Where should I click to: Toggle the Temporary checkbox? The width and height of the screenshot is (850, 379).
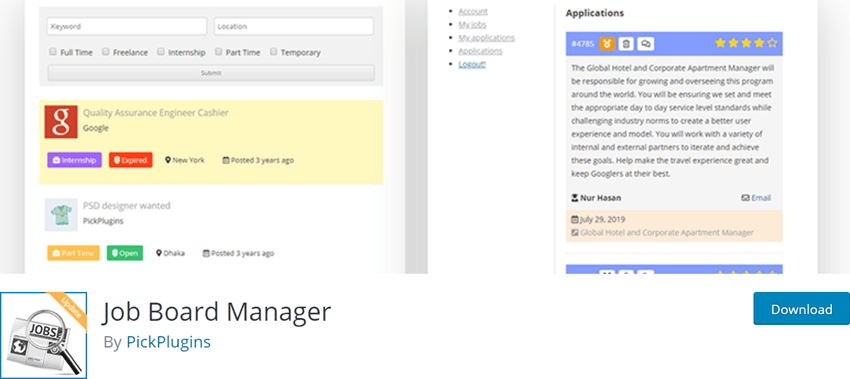point(274,52)
